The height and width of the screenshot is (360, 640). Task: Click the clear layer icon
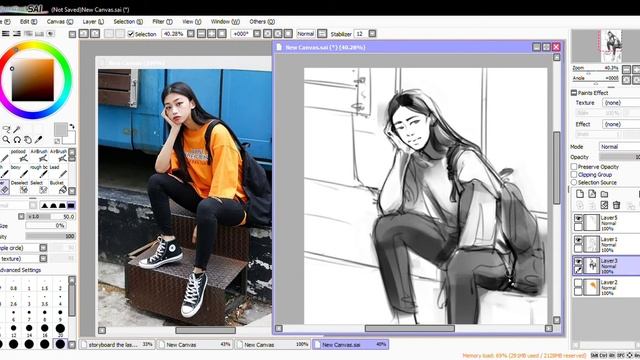(x=604, y=205)
